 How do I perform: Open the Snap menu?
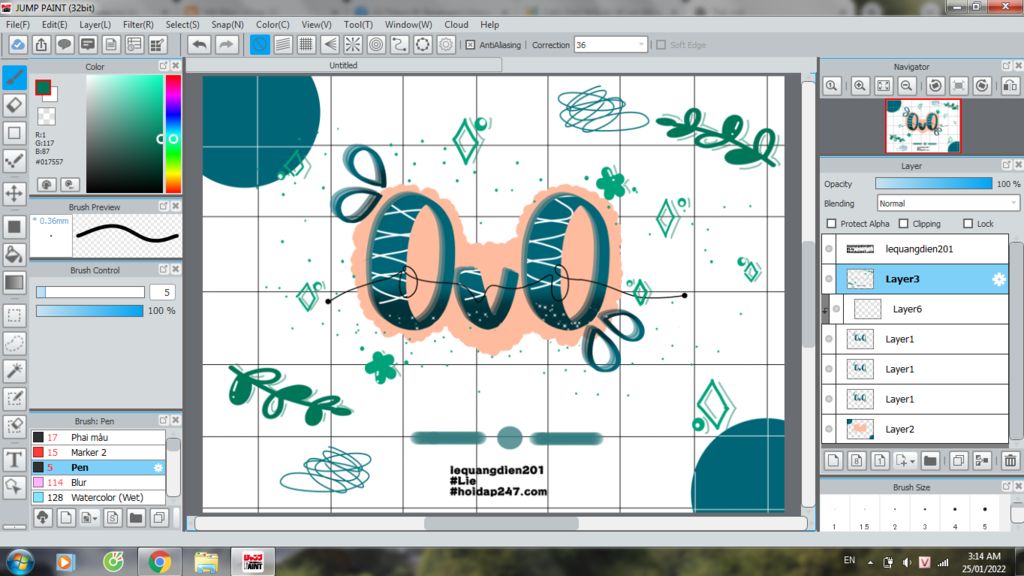click(227, 24)
